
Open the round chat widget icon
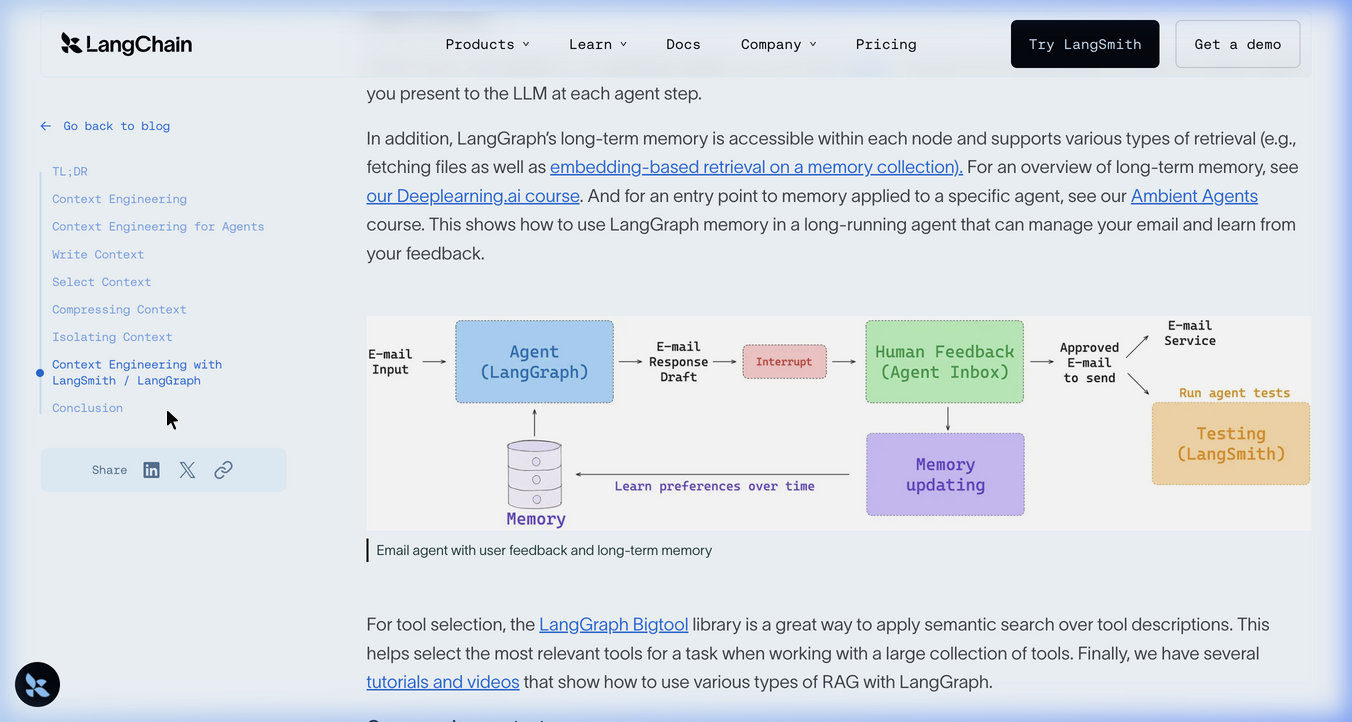pyautogui.click(x=38, y=685)
